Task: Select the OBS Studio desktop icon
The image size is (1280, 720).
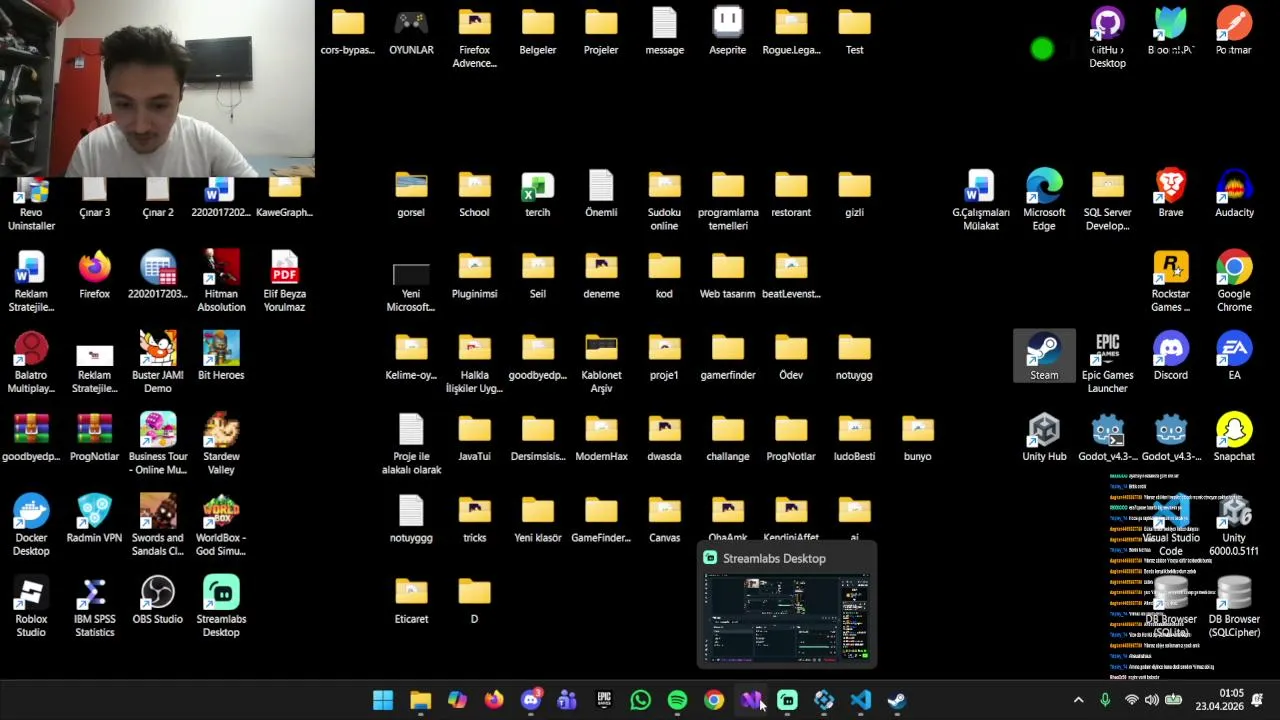Action: (157, 600)
